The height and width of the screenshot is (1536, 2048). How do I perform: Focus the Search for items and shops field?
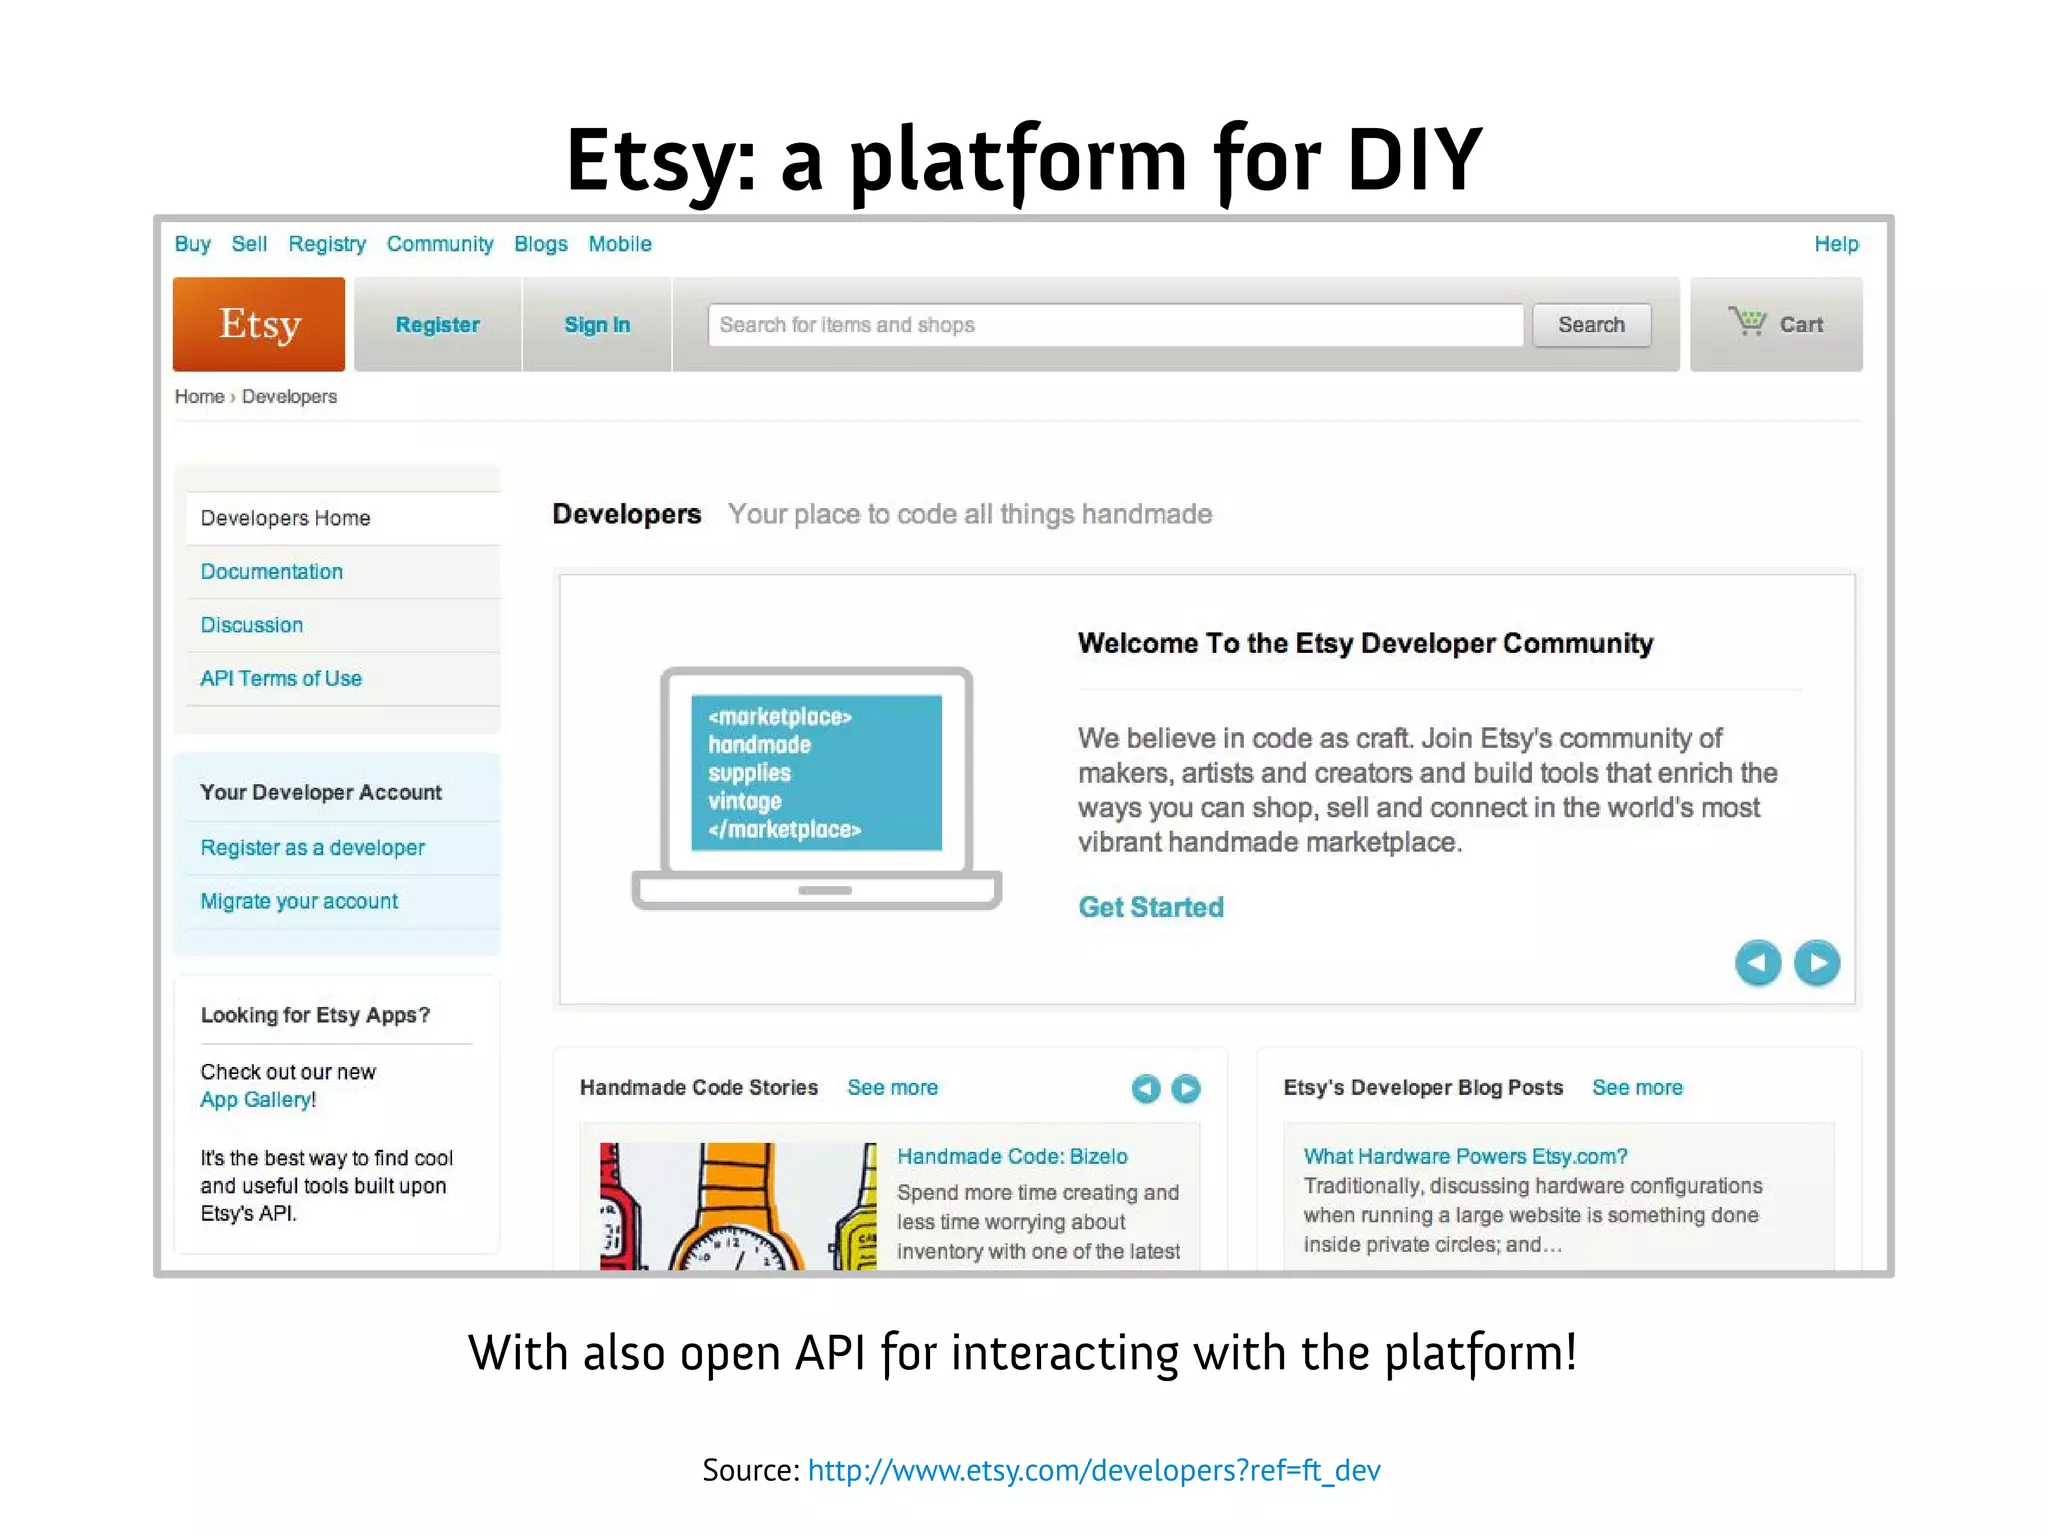click(x=1115, y=325)
